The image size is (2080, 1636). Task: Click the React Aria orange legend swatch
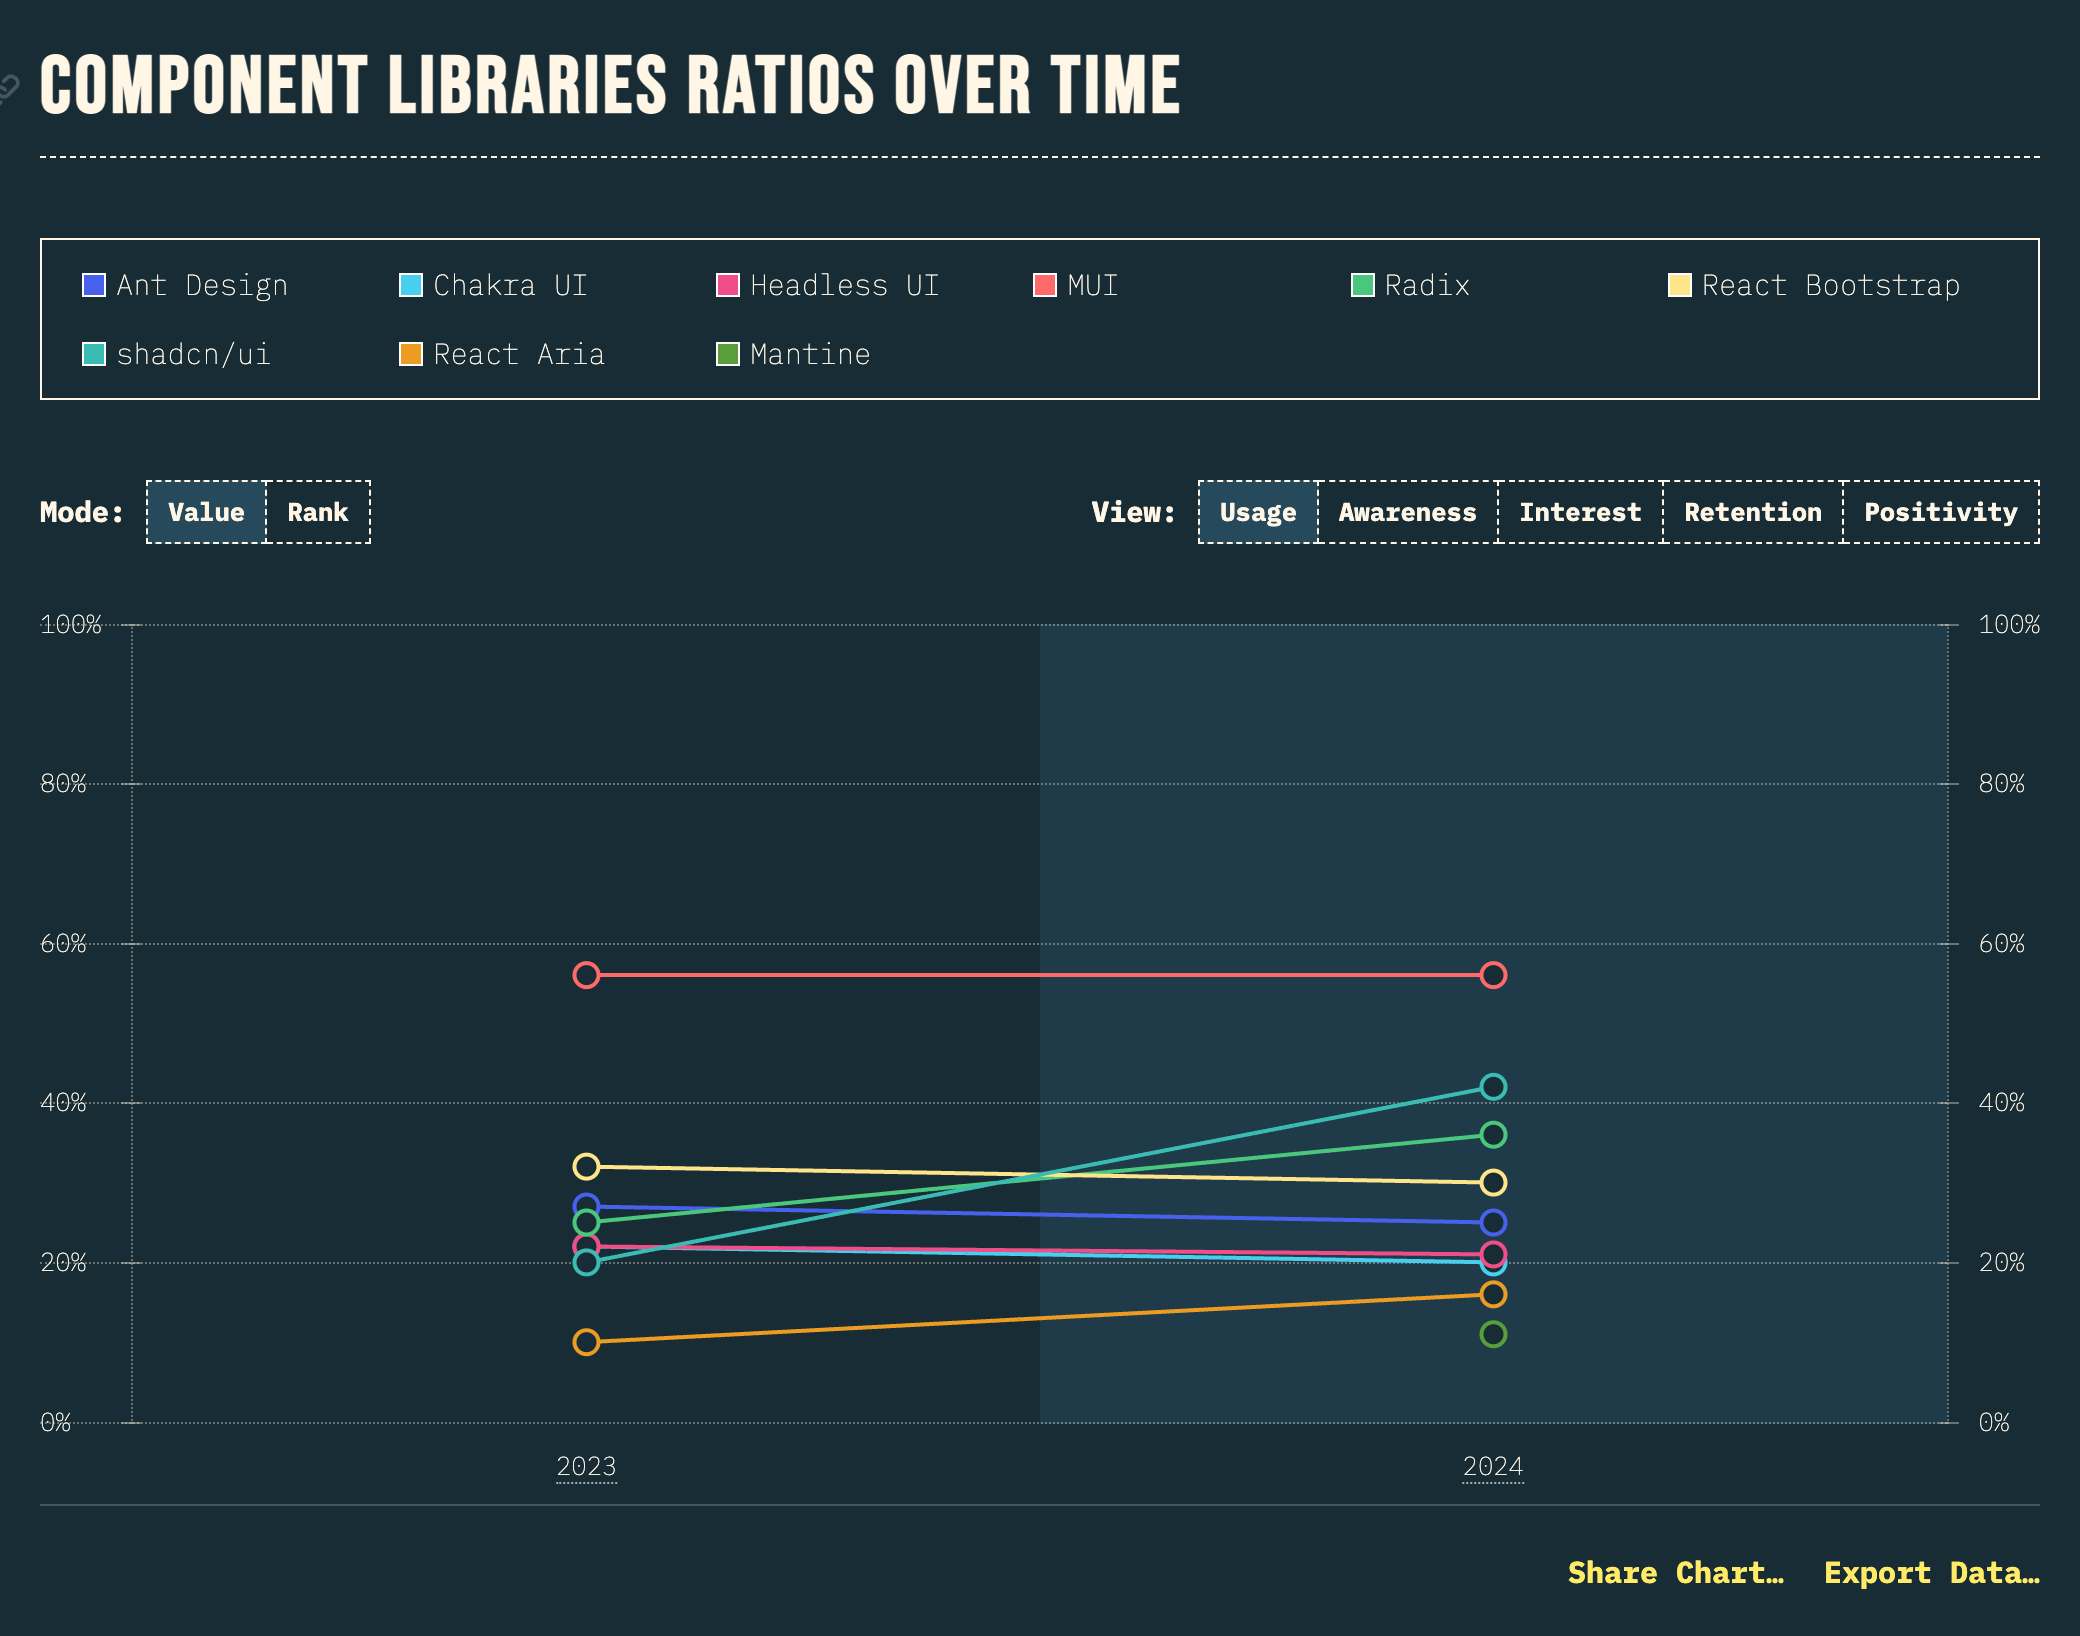point(411,355)
